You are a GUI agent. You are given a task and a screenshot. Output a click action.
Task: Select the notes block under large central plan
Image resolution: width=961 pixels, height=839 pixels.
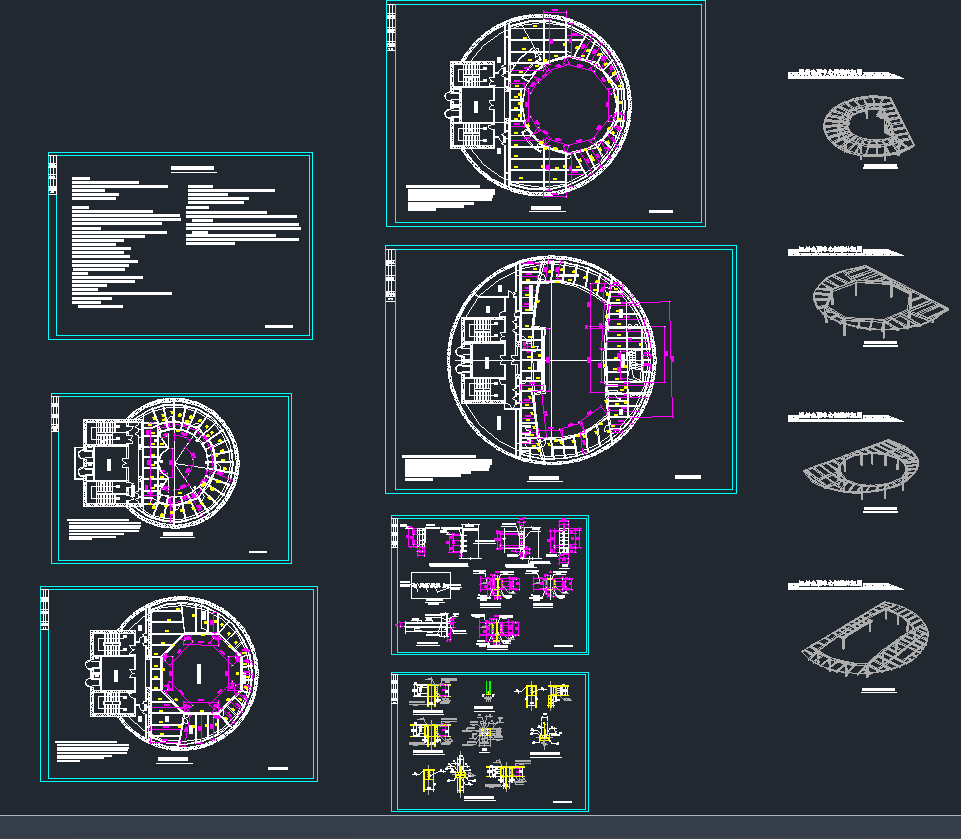(445, 469)
